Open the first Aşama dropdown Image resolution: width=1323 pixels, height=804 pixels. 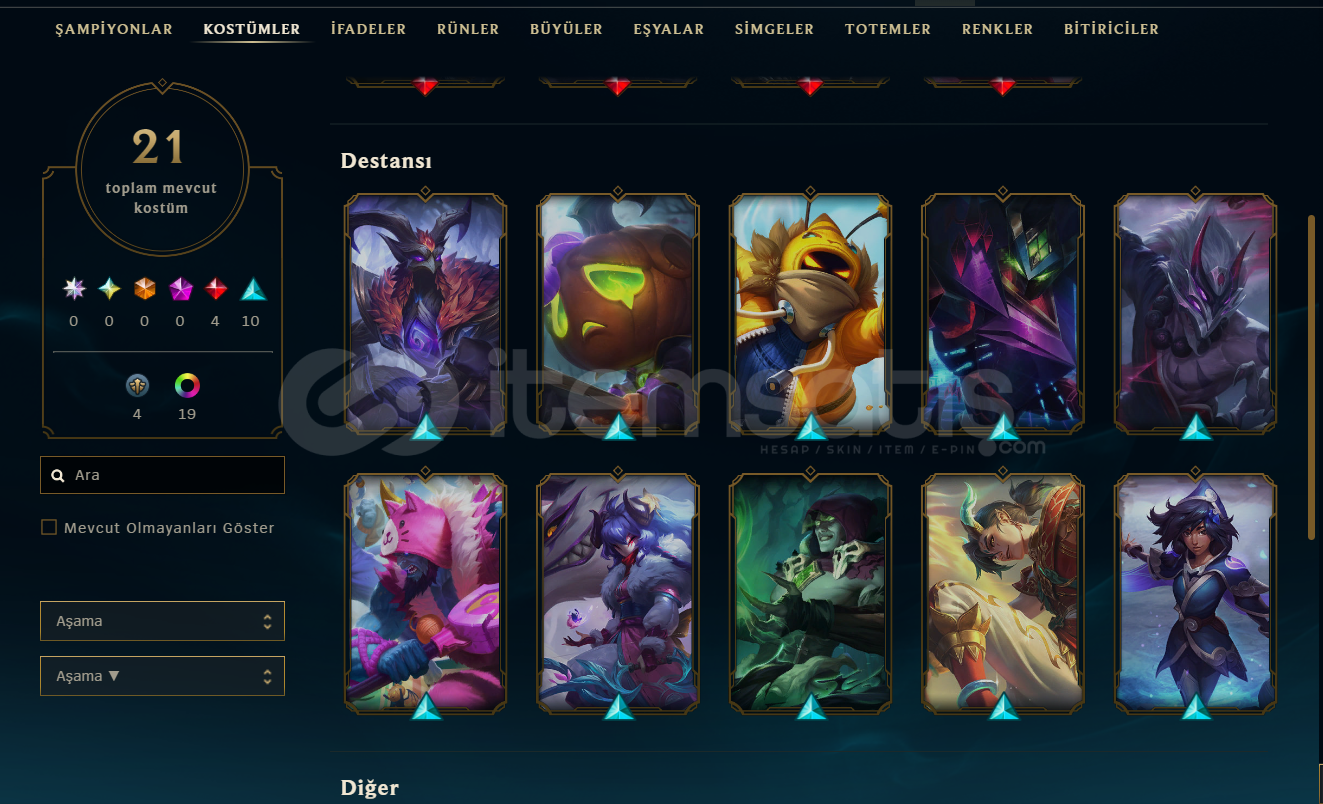point(162,621)
